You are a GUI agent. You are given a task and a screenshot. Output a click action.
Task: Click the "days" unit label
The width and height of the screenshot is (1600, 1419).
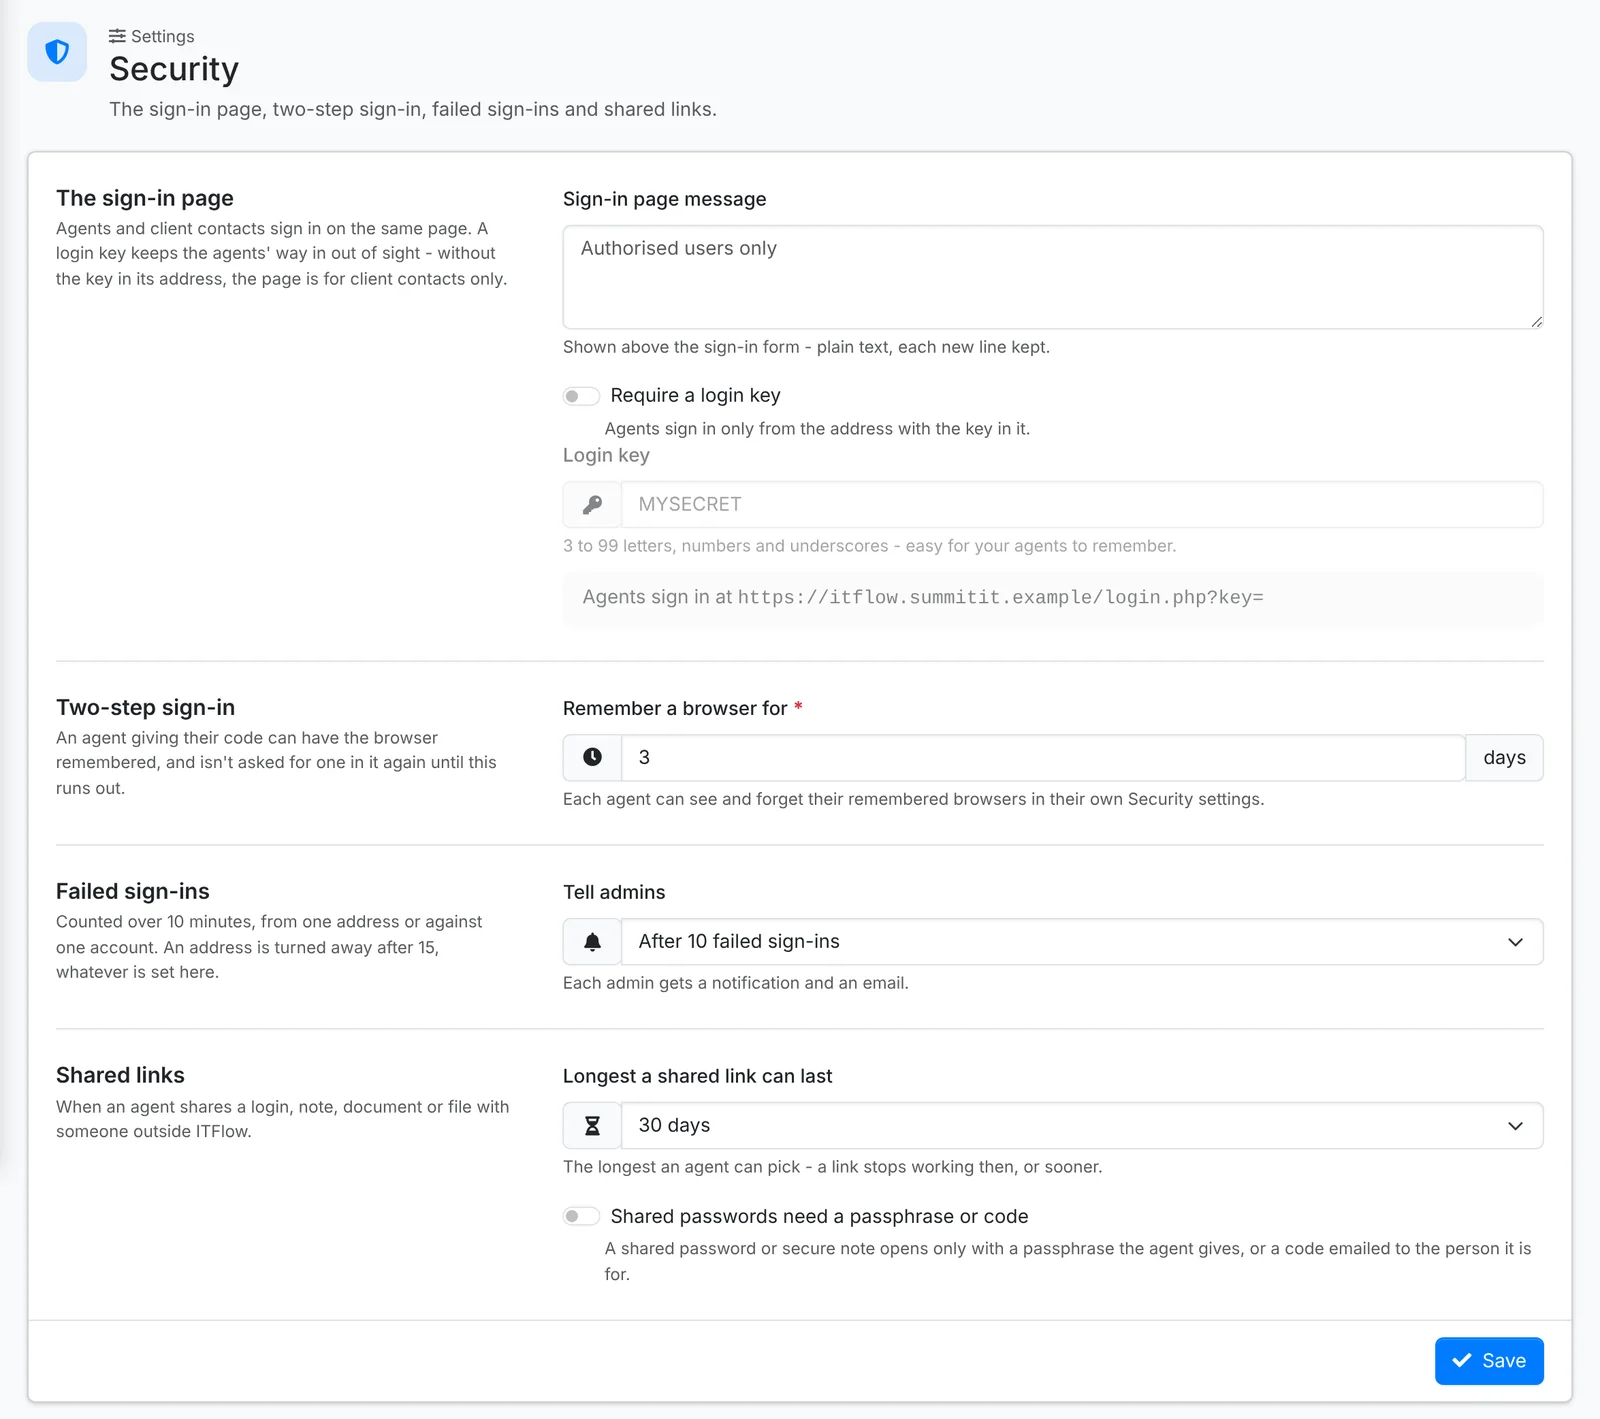(x=1504, y=758)
